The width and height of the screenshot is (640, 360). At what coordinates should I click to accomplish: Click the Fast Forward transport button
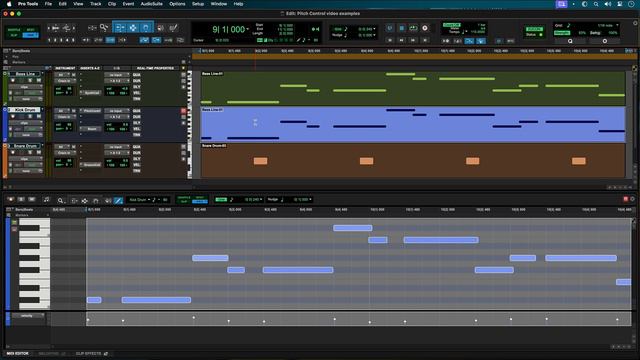pyautogui.click(x=413, y=40)
